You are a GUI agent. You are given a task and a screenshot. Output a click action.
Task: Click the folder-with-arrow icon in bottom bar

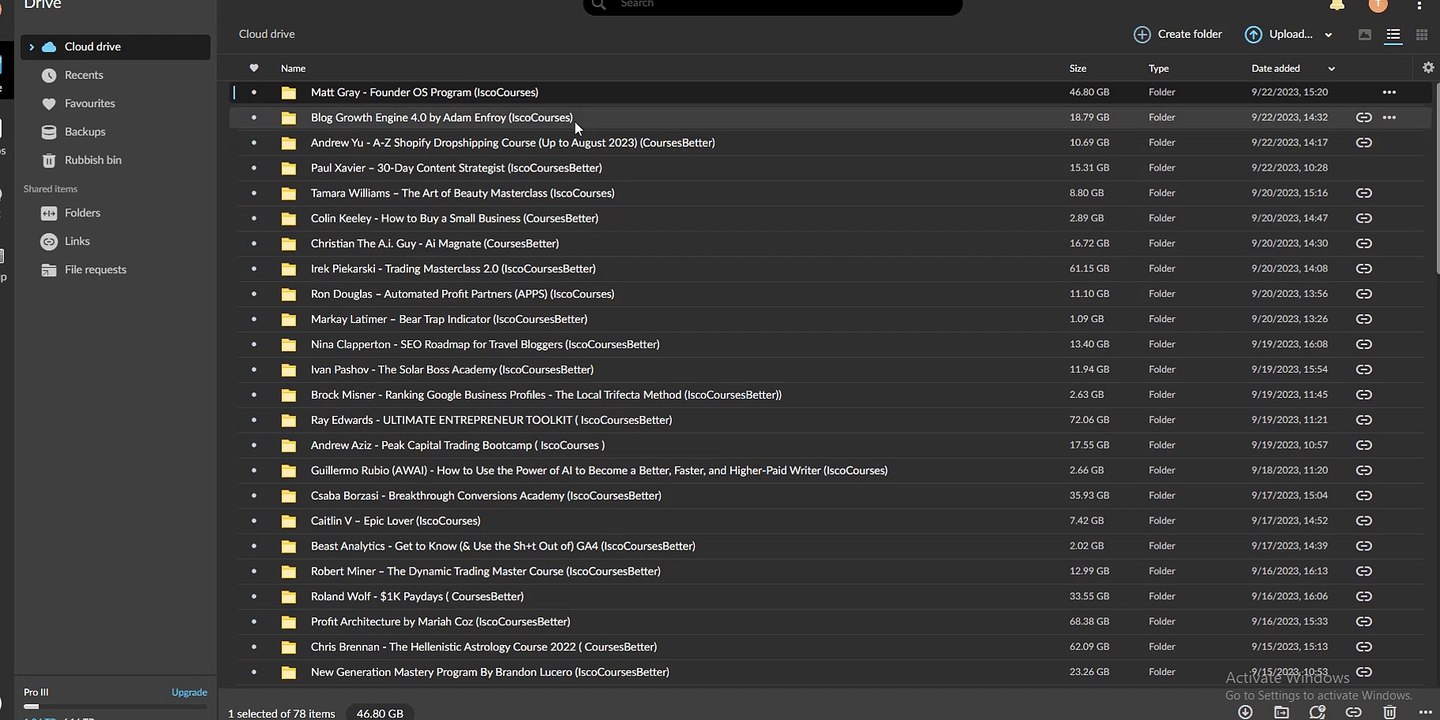click(1281, 712)
